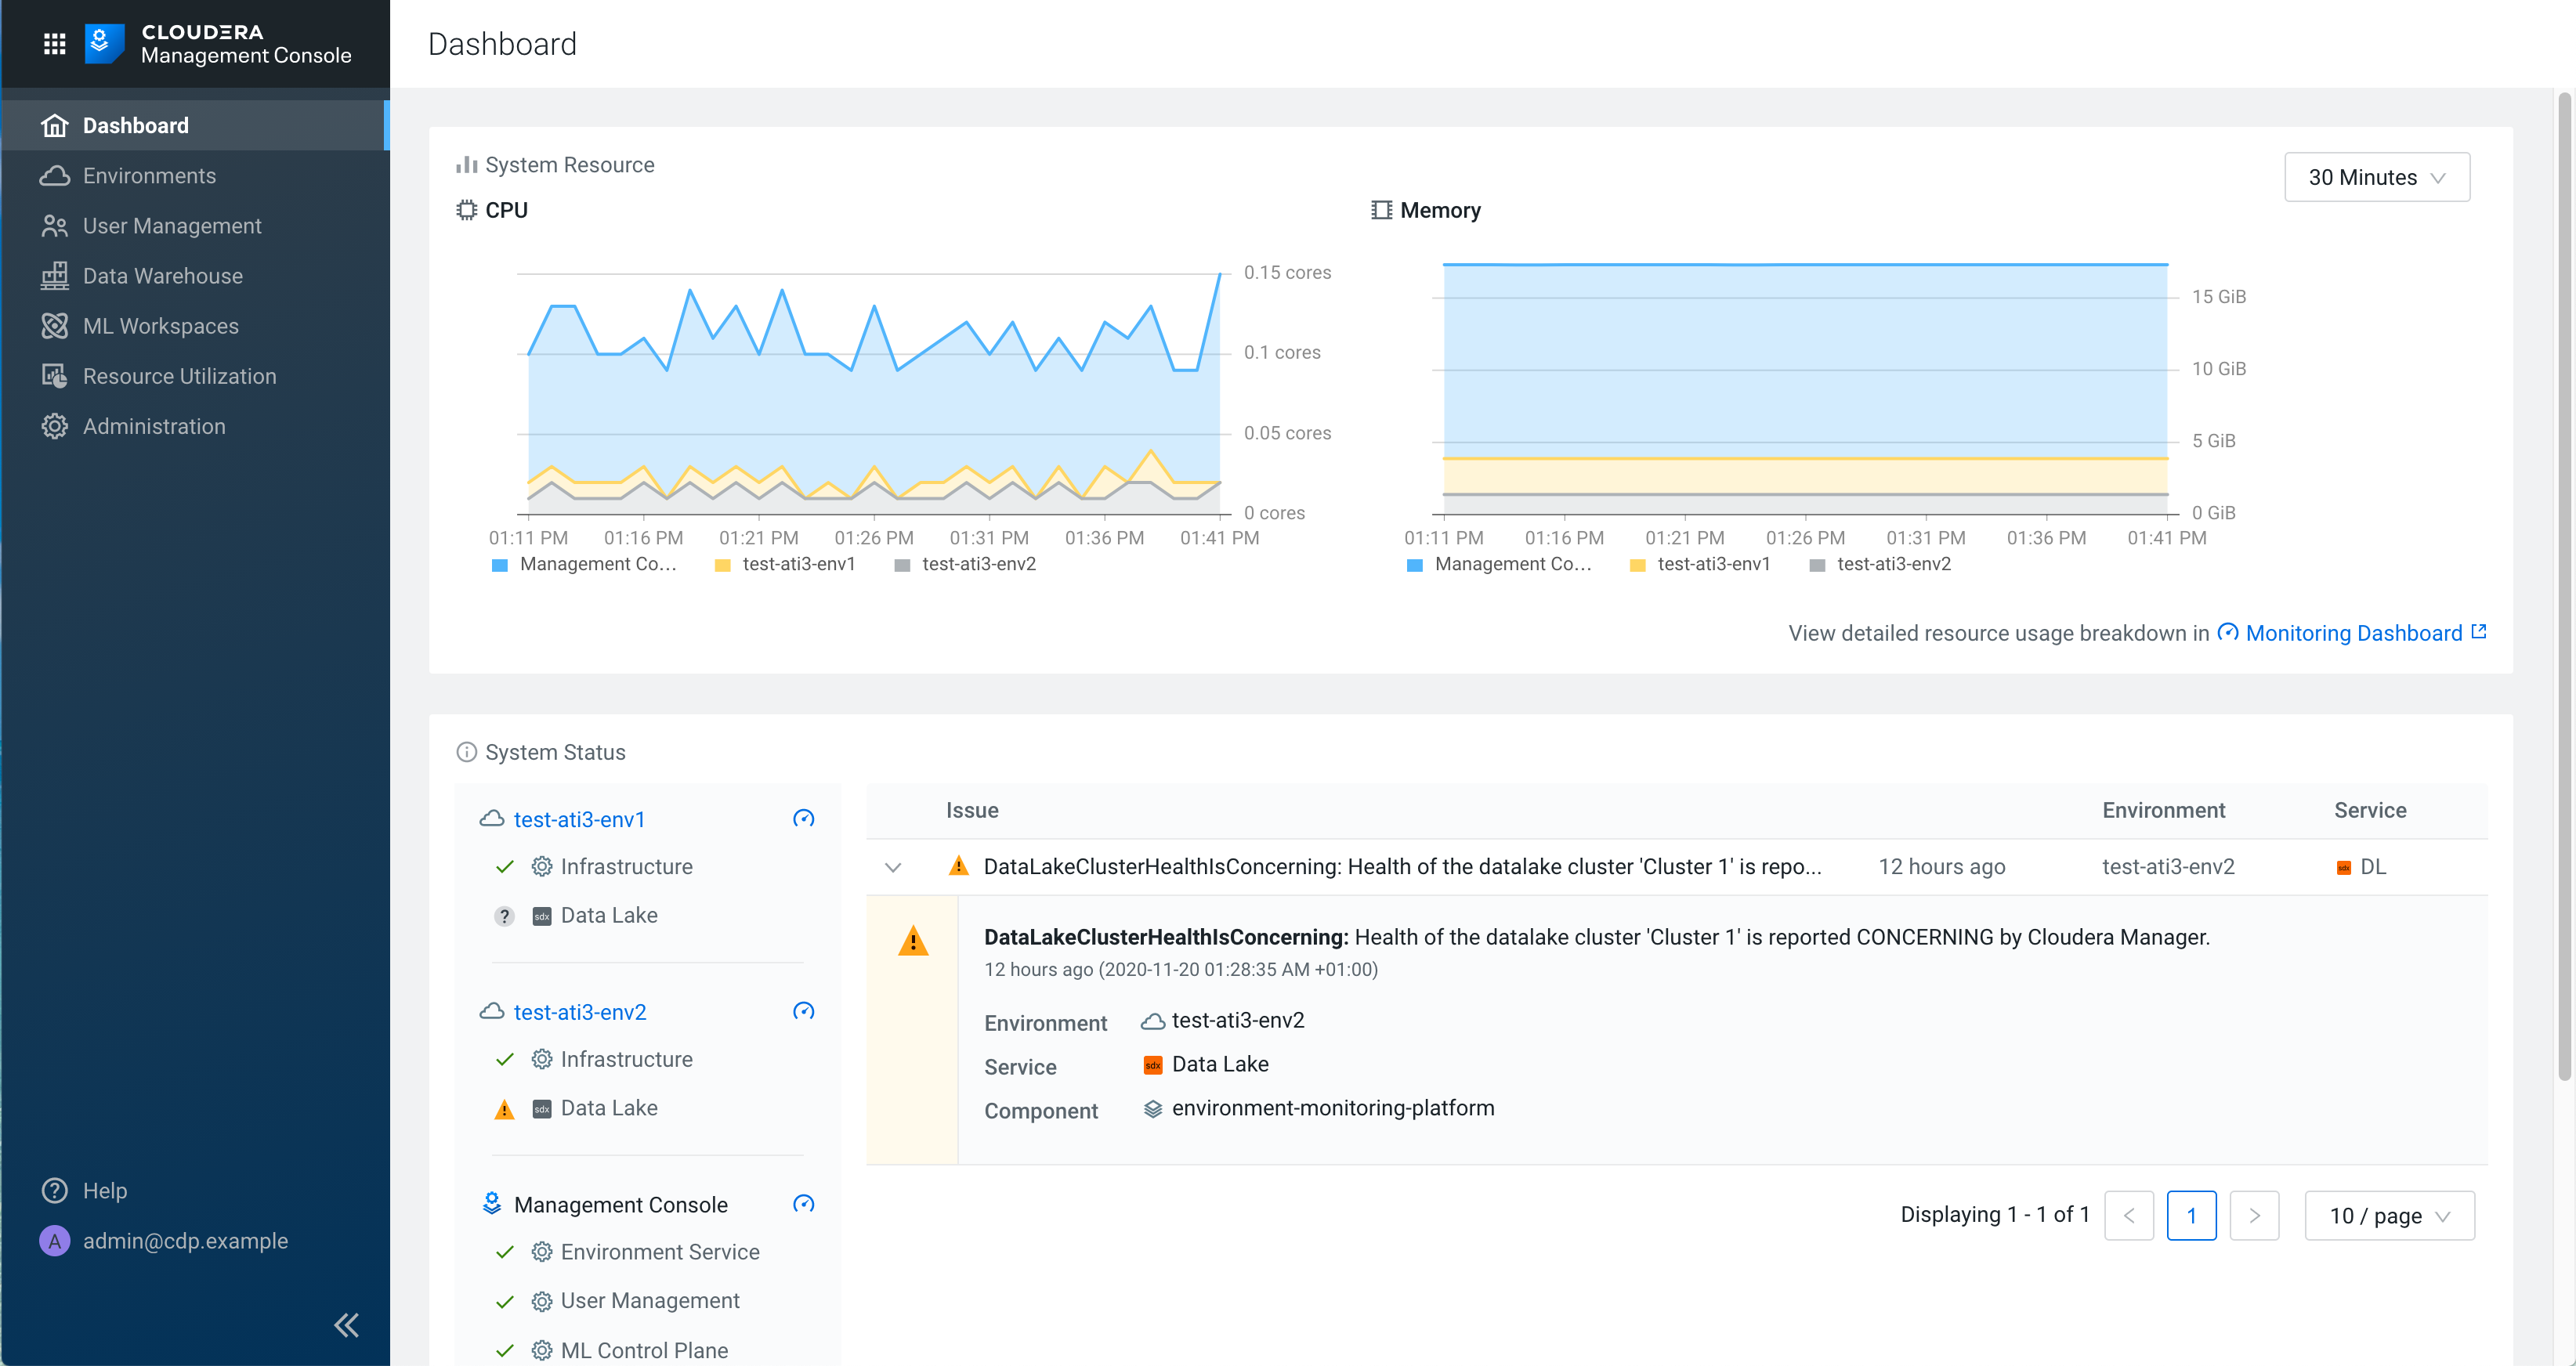This screenshot has width=2576, height=1366.
Task: Click the warning icon beside Data Lake
Action: 504,1108
